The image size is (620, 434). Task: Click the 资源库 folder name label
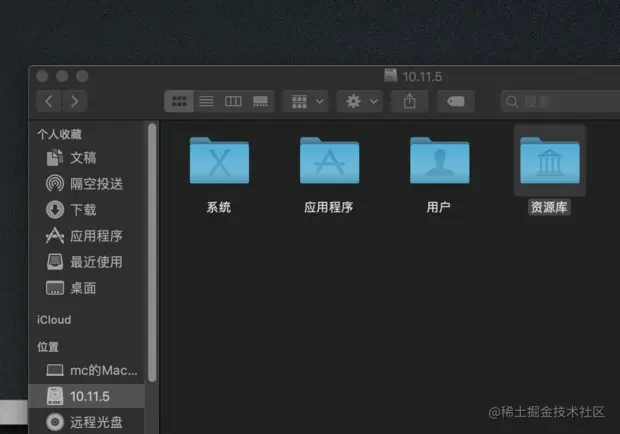point(549,207)
